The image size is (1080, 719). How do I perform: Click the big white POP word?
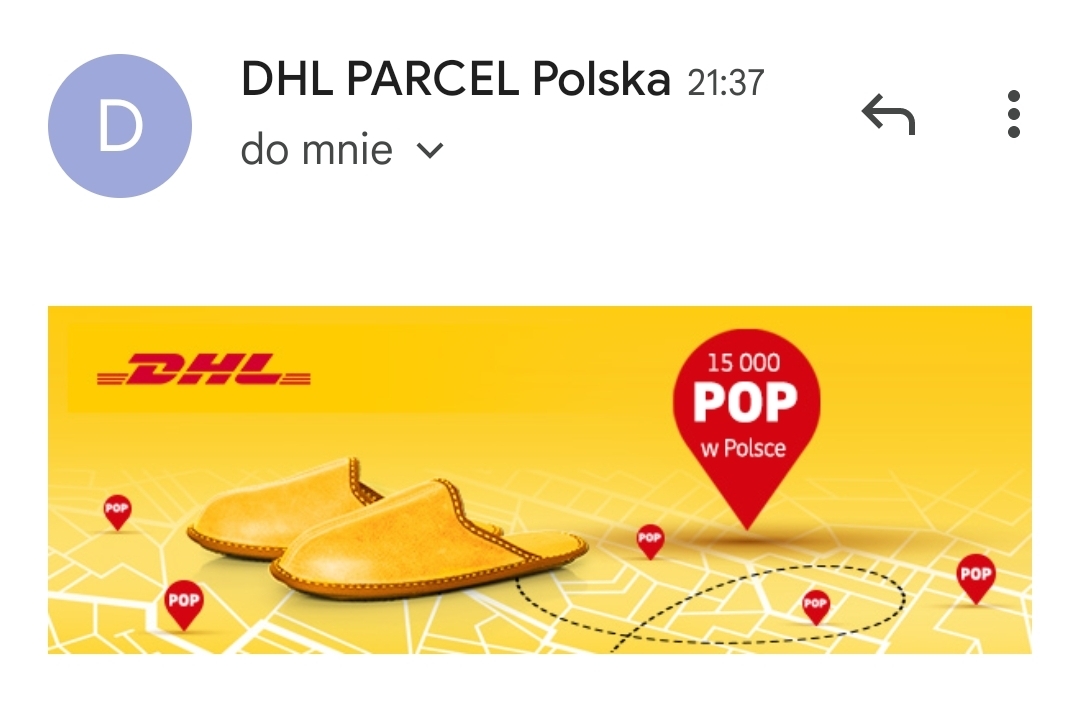pos(745,402)
